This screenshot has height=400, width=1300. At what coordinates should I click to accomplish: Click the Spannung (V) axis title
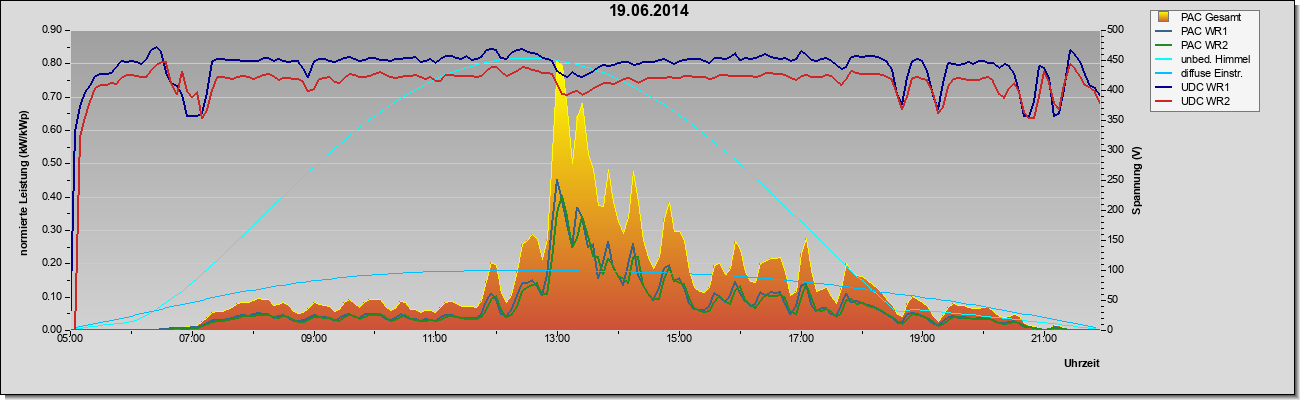[x=1137, y=180]
